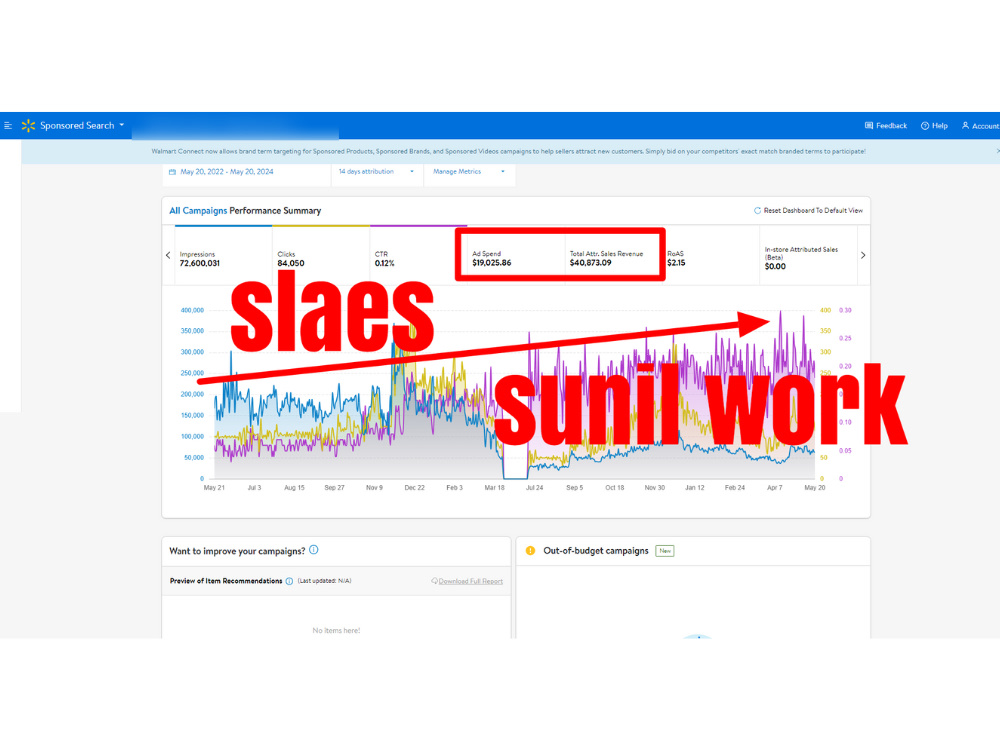
Task: Click the download icon before Full Report
Action: [434, 581]
